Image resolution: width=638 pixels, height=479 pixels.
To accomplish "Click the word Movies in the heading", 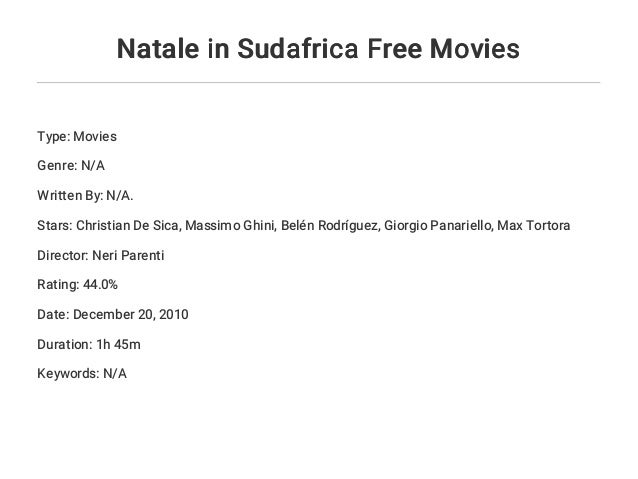I will [475, 48].
